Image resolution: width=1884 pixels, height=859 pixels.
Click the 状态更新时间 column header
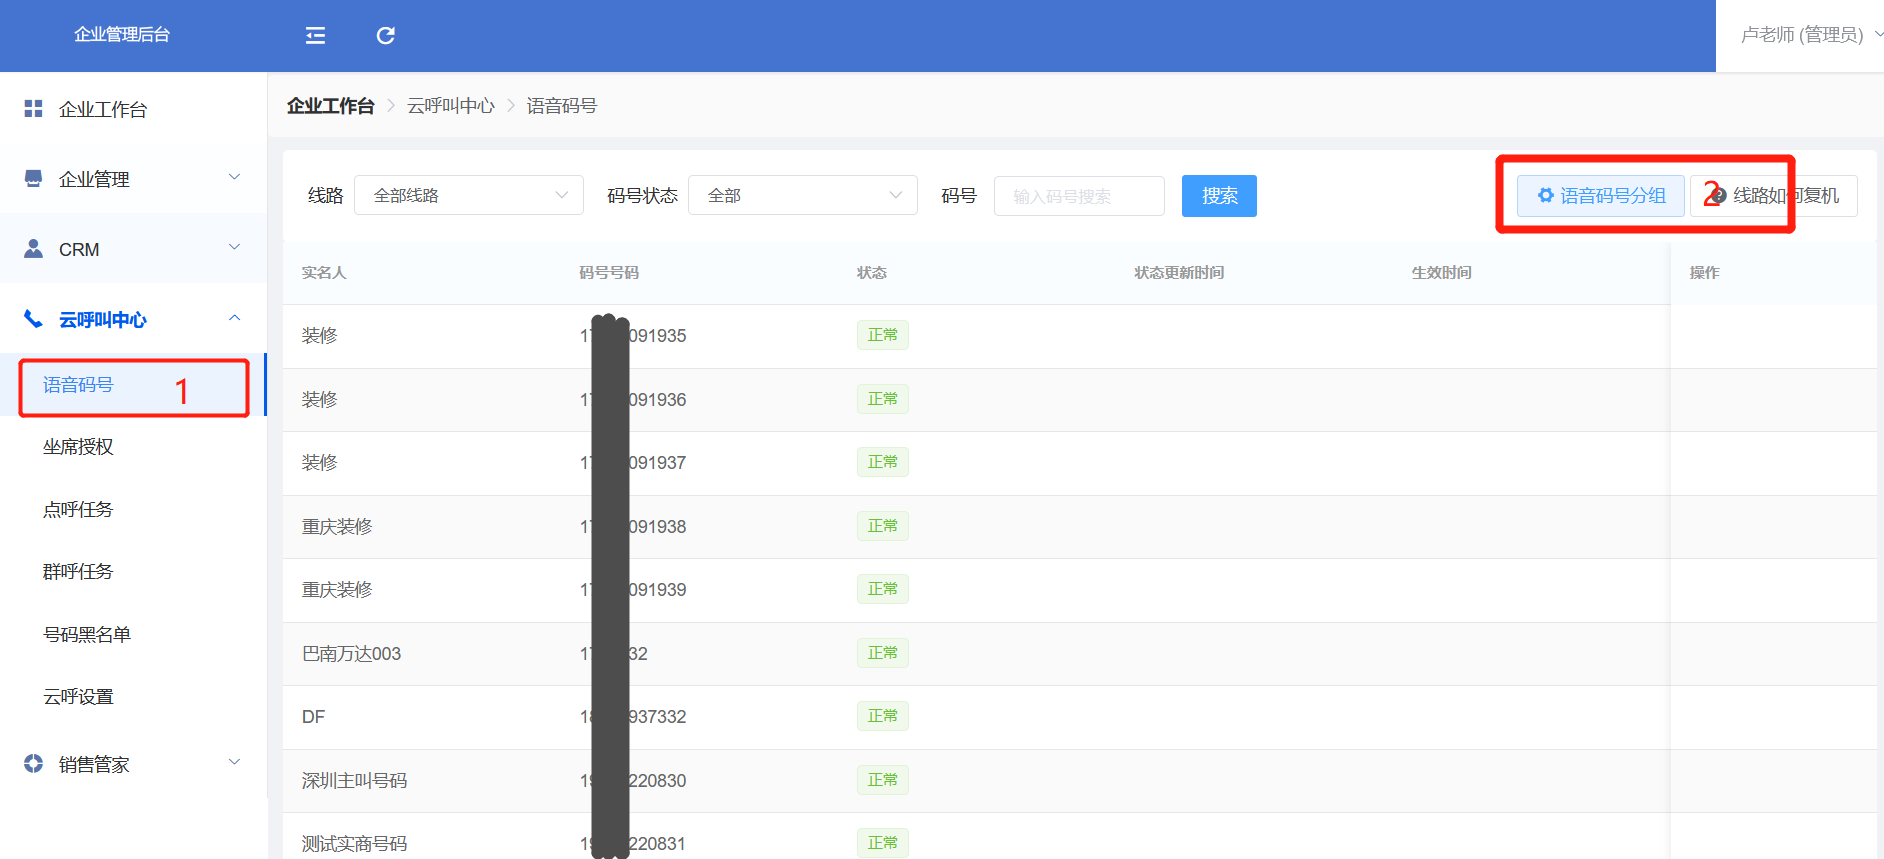click(x=1179, y=273)
